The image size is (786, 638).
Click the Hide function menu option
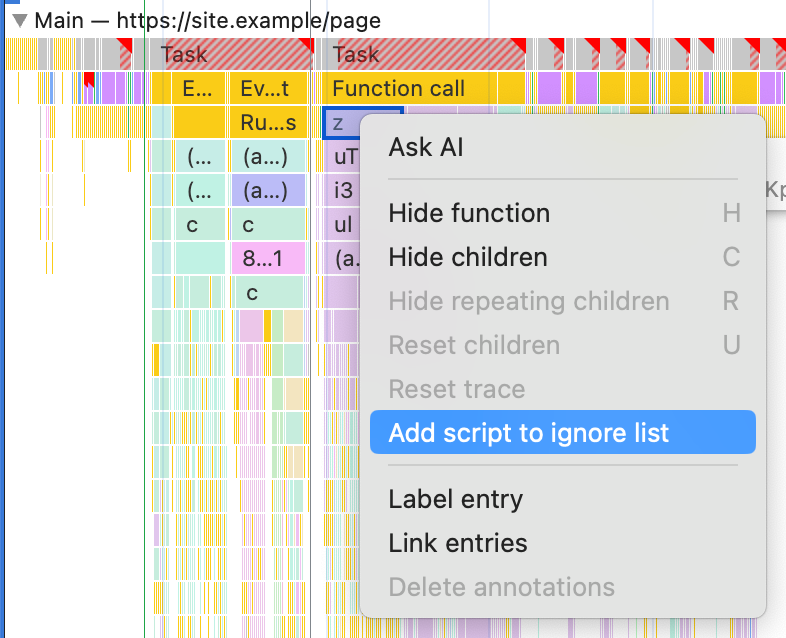[x=469, y=213]
